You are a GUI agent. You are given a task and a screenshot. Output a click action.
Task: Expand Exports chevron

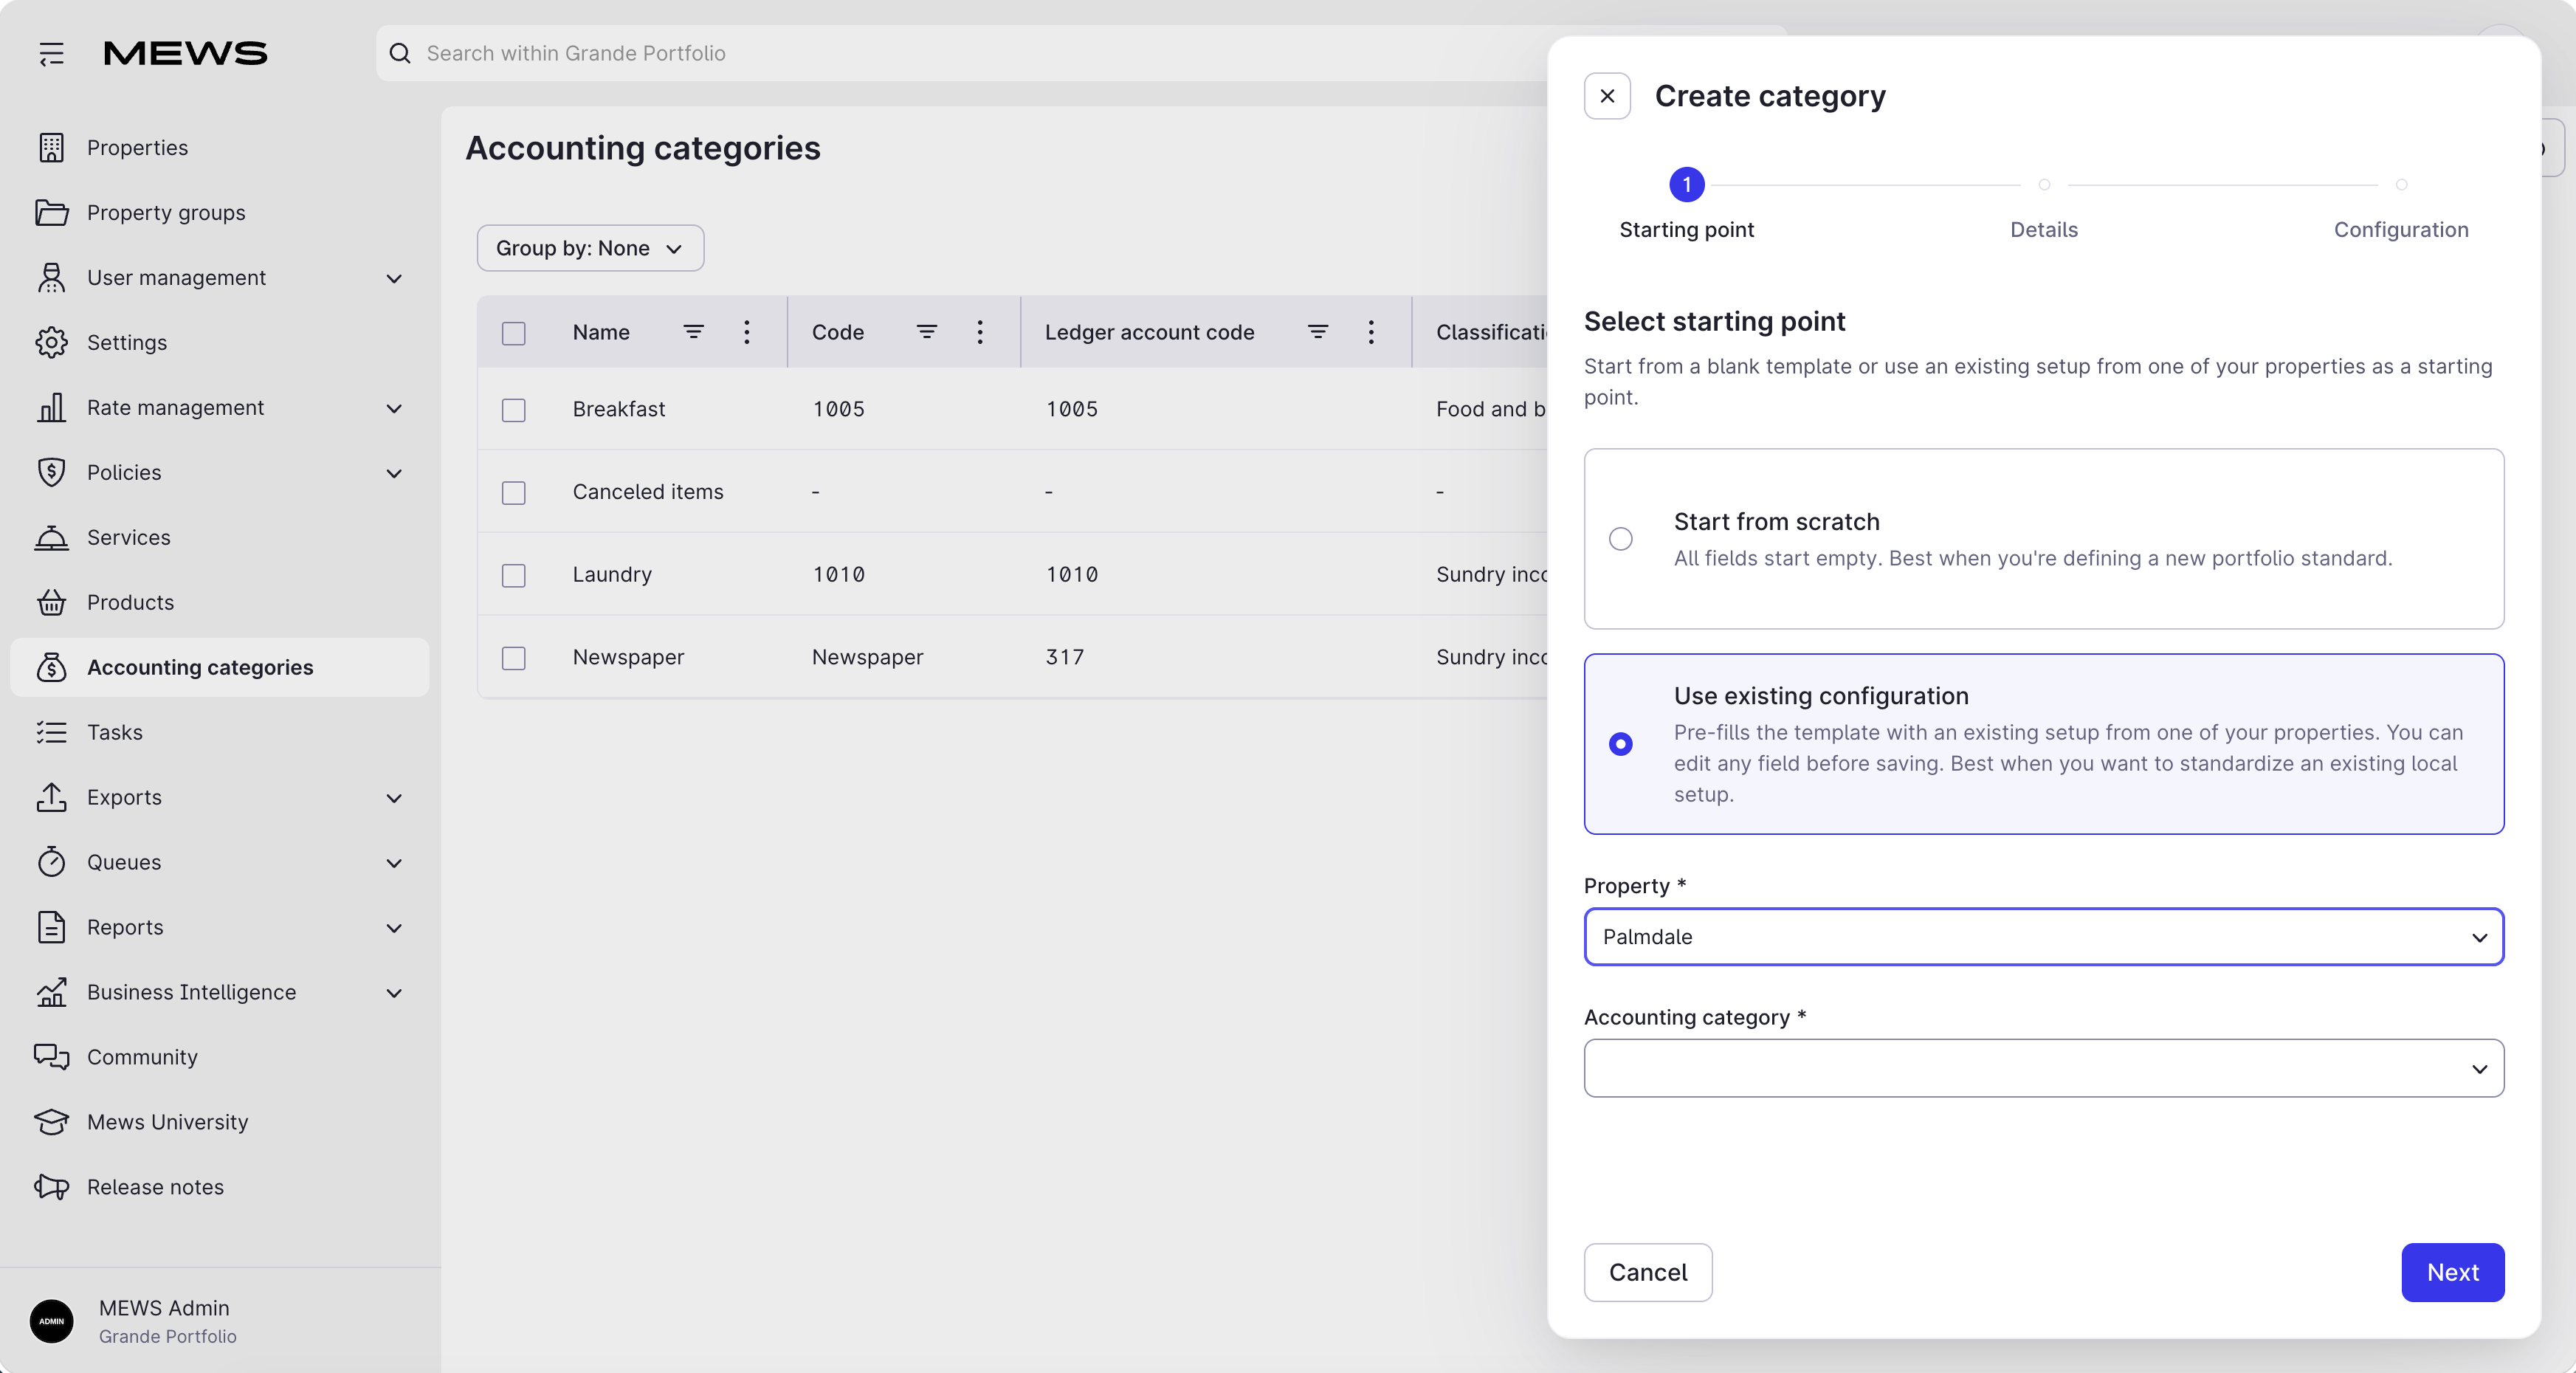394,799
